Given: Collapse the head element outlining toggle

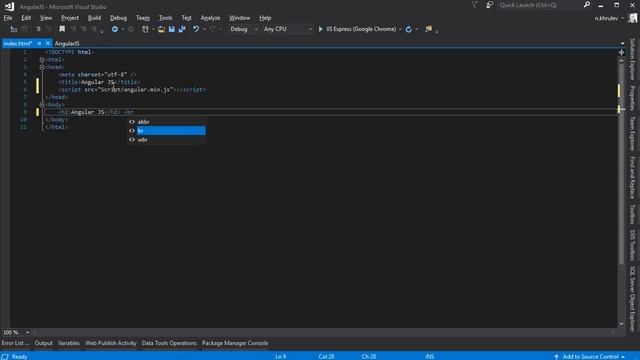Looking at the screenshot, I should click(42, 67).
